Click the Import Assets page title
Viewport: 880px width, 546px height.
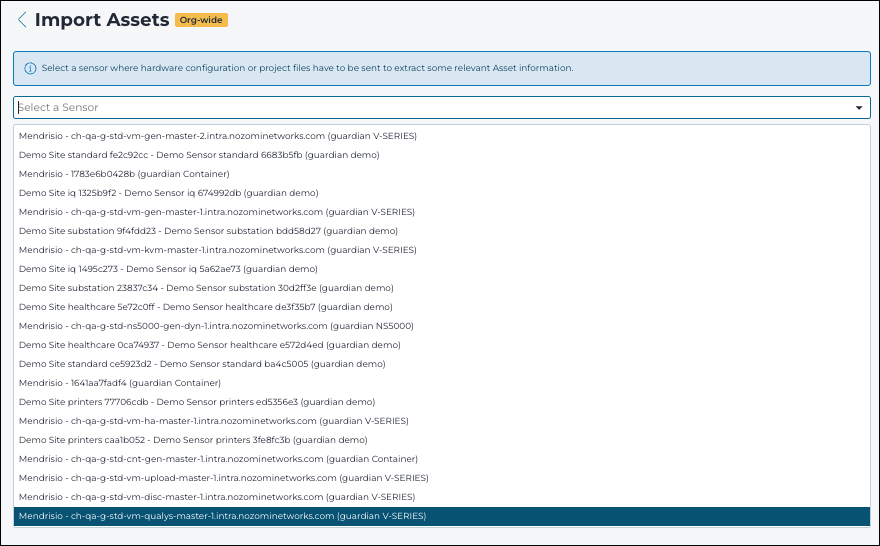tap(102, 20)
